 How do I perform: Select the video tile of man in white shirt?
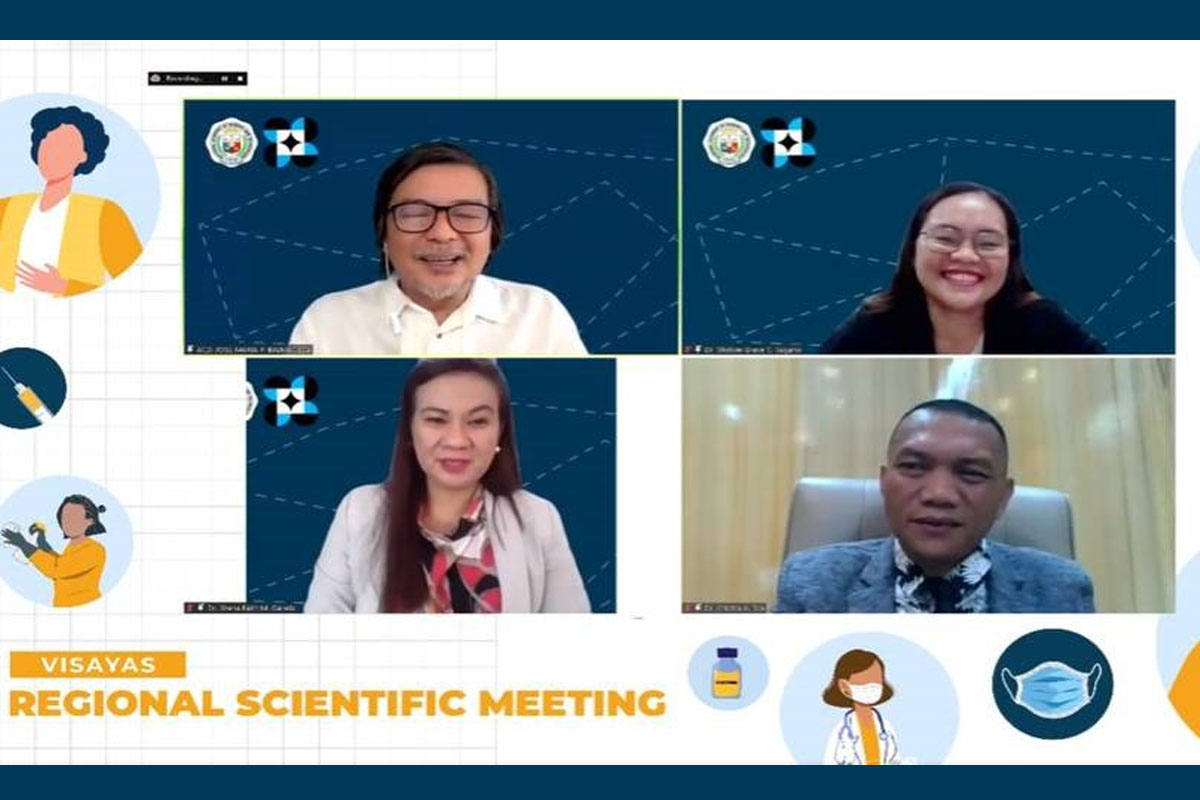coord(430,227)
